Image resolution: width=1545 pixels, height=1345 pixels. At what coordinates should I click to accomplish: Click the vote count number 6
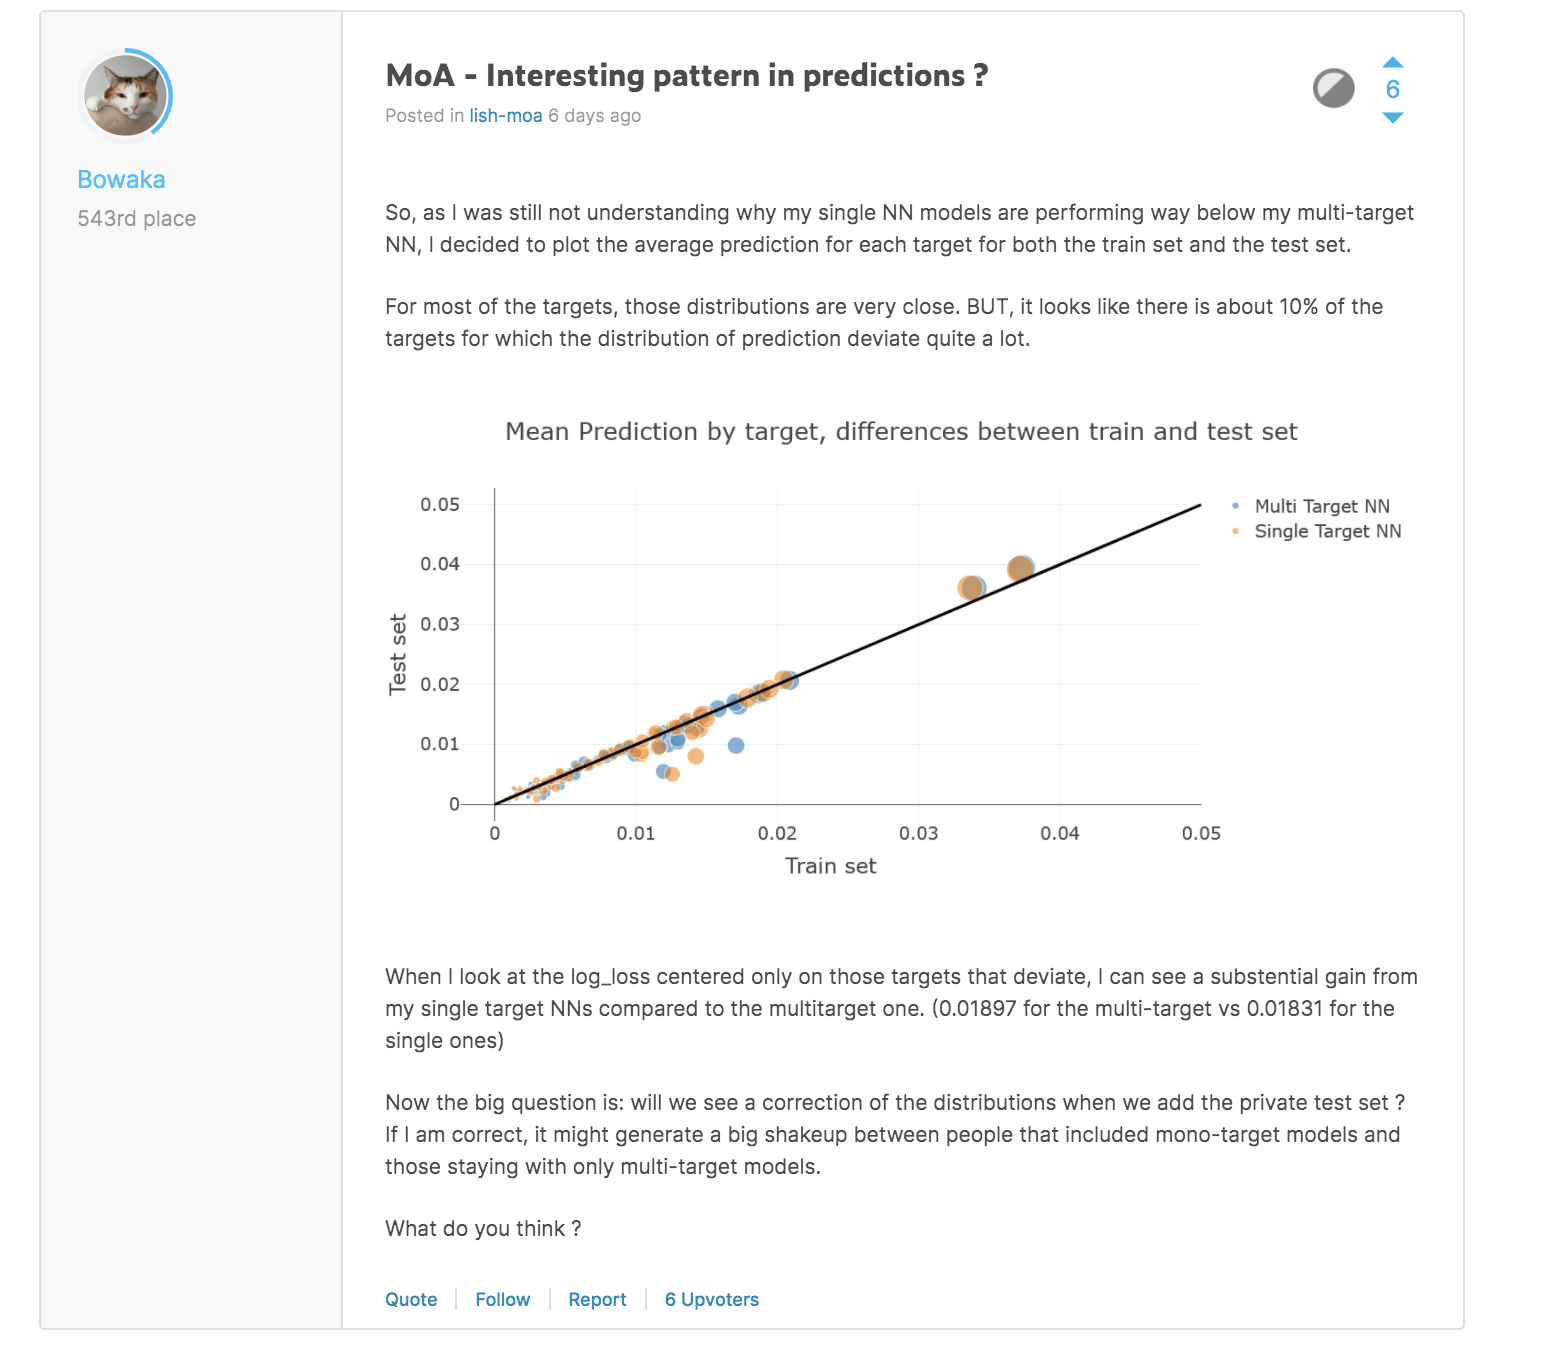(x=1392, y=90)
